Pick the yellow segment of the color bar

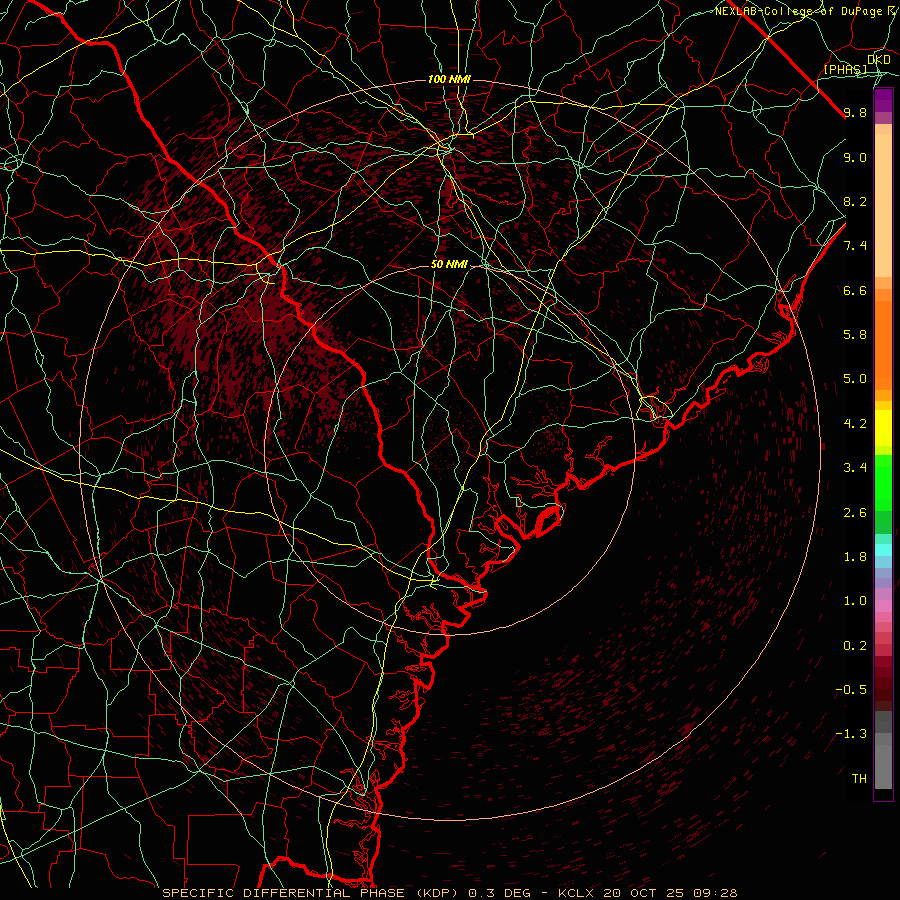pyautogui.click(x=883, y=428)
